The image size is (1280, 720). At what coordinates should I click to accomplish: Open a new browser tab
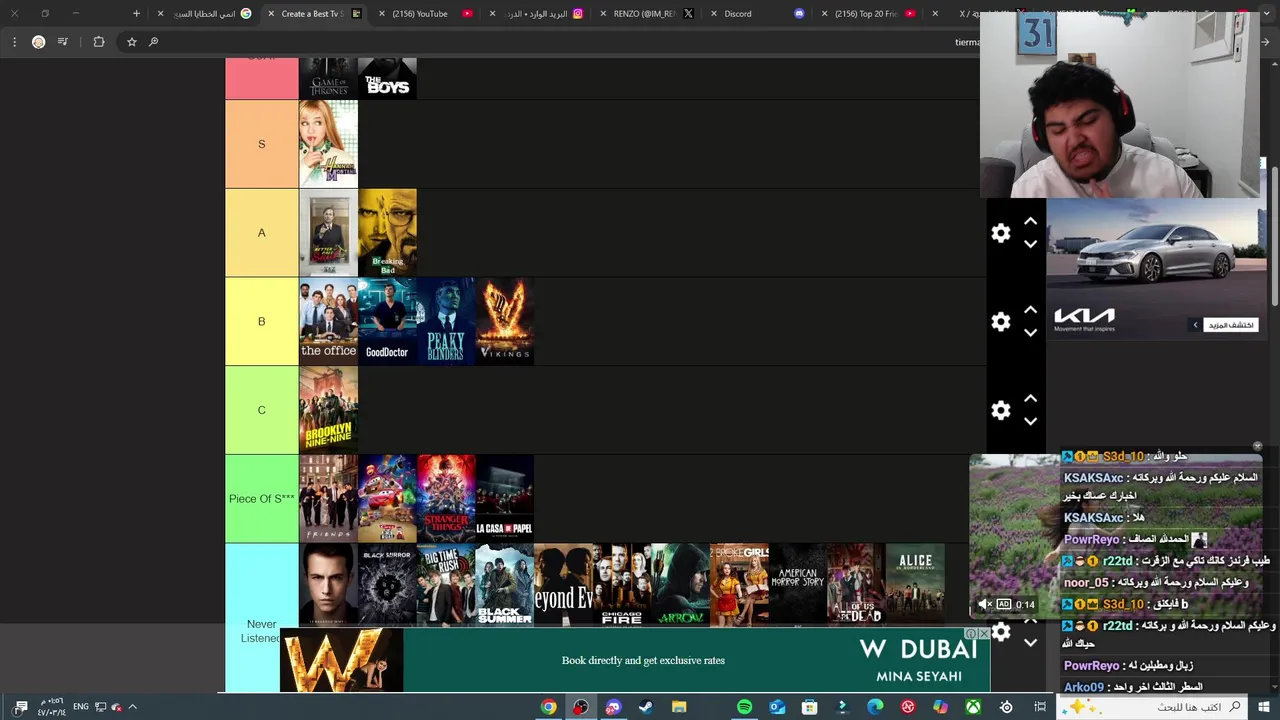pos(137,14)
